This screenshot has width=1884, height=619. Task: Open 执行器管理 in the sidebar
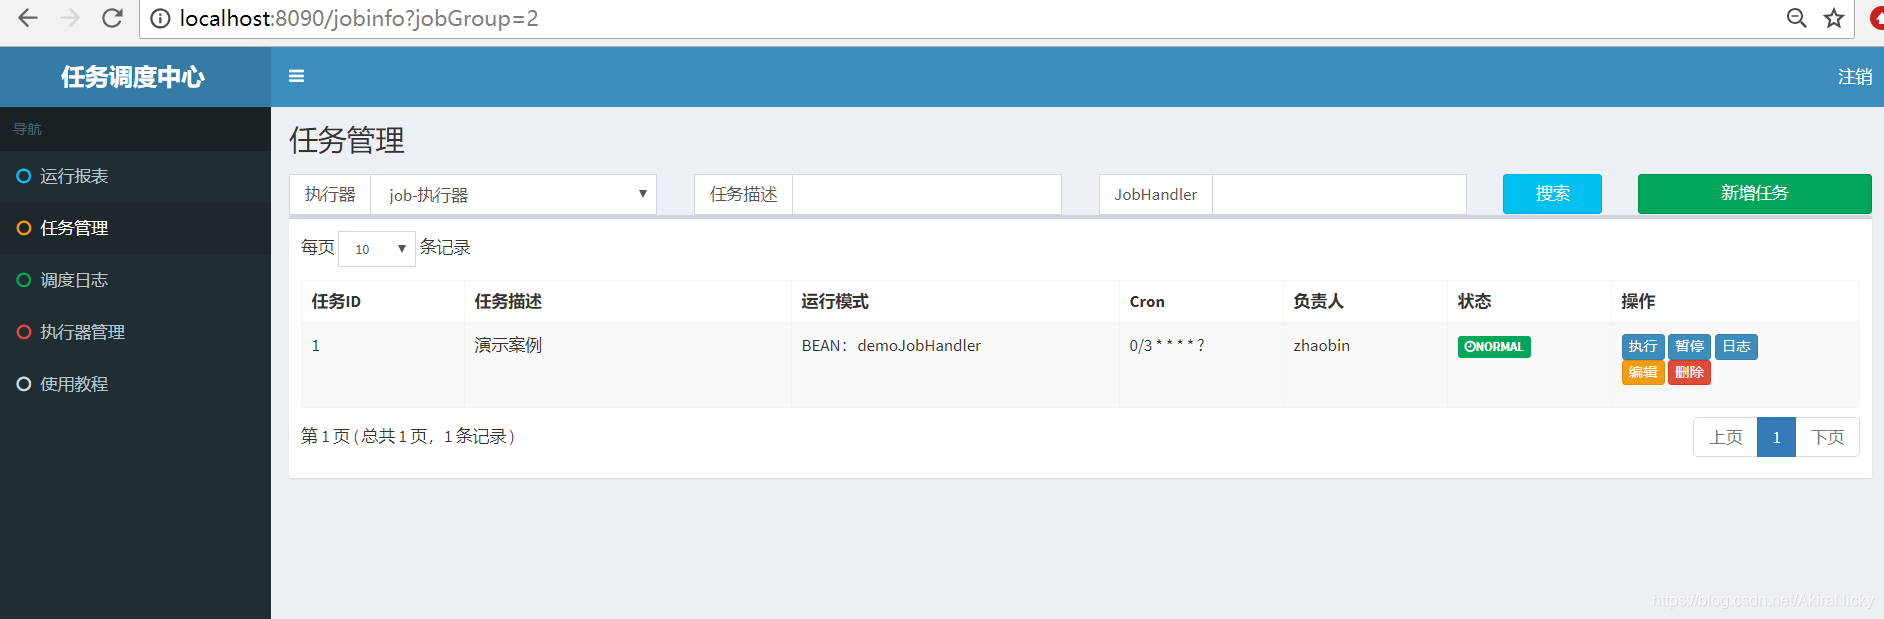point(135,332)
